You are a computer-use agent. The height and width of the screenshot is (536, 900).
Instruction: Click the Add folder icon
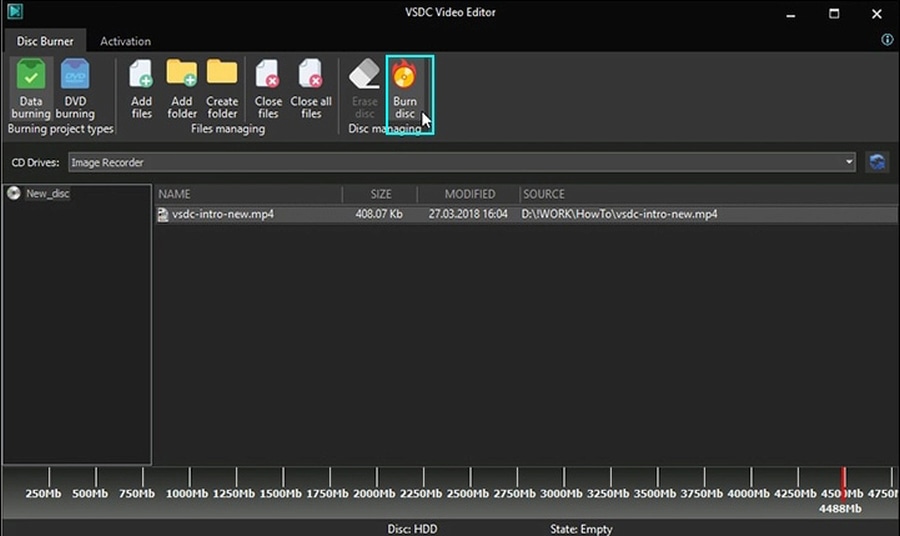181,73
